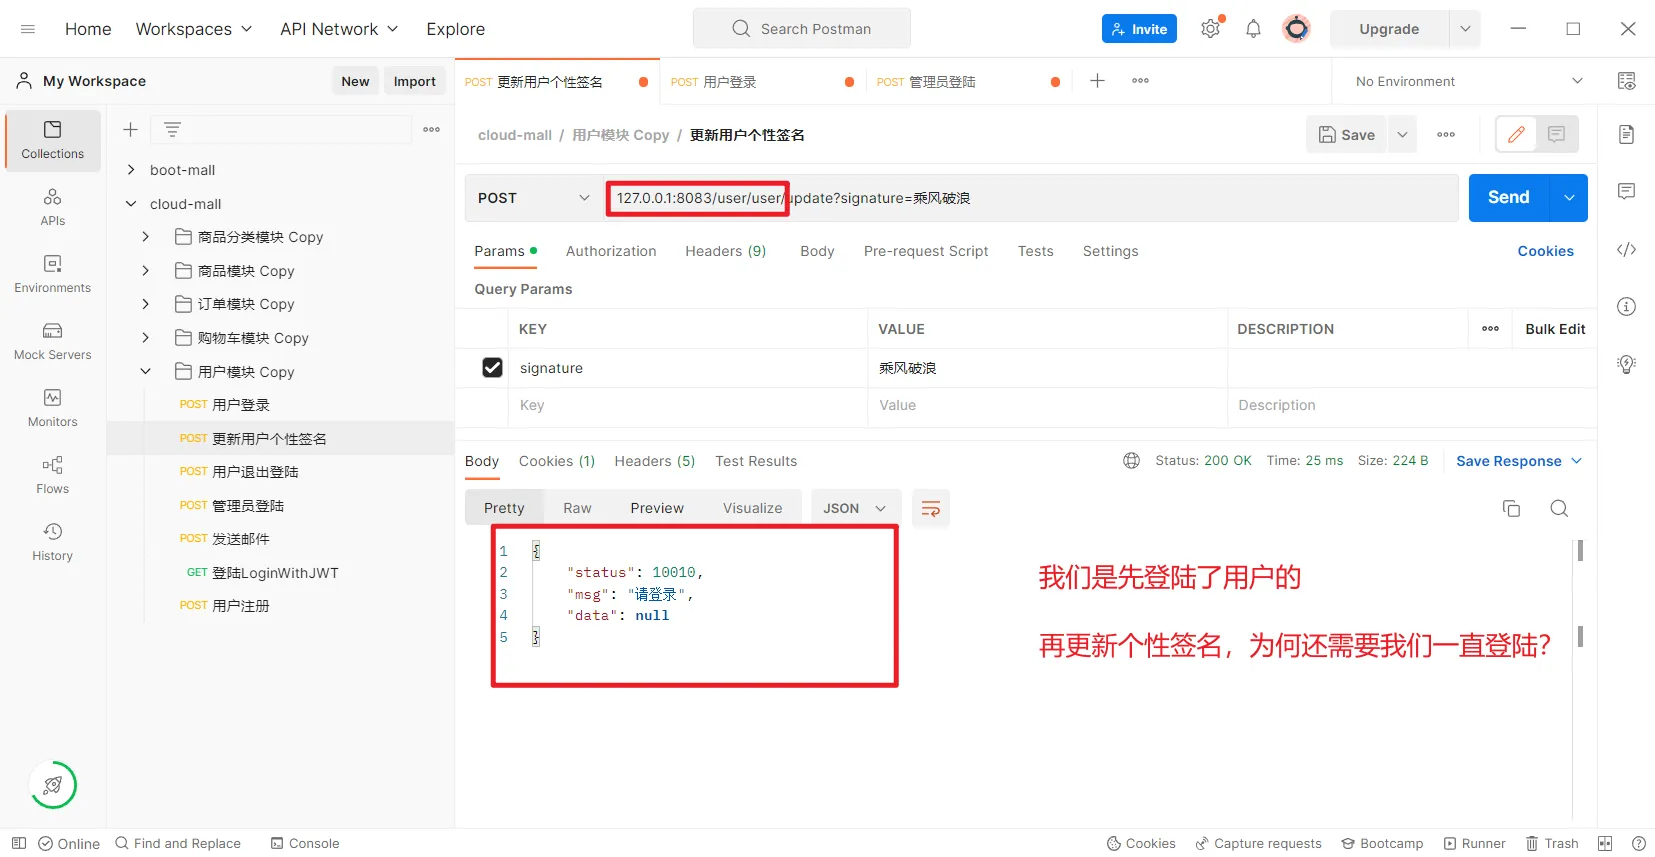The width and height of the screenshot is (1655, 857).
Task: Open the code snippet panel icon
Action: 1626,250
